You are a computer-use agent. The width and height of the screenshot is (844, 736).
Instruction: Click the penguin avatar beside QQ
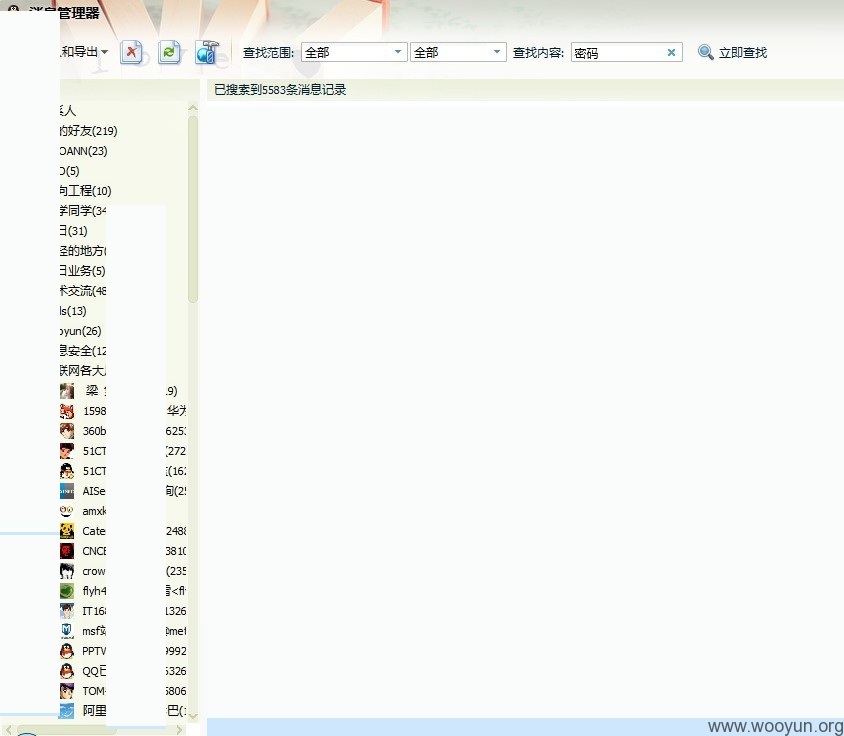click(67, 671)
